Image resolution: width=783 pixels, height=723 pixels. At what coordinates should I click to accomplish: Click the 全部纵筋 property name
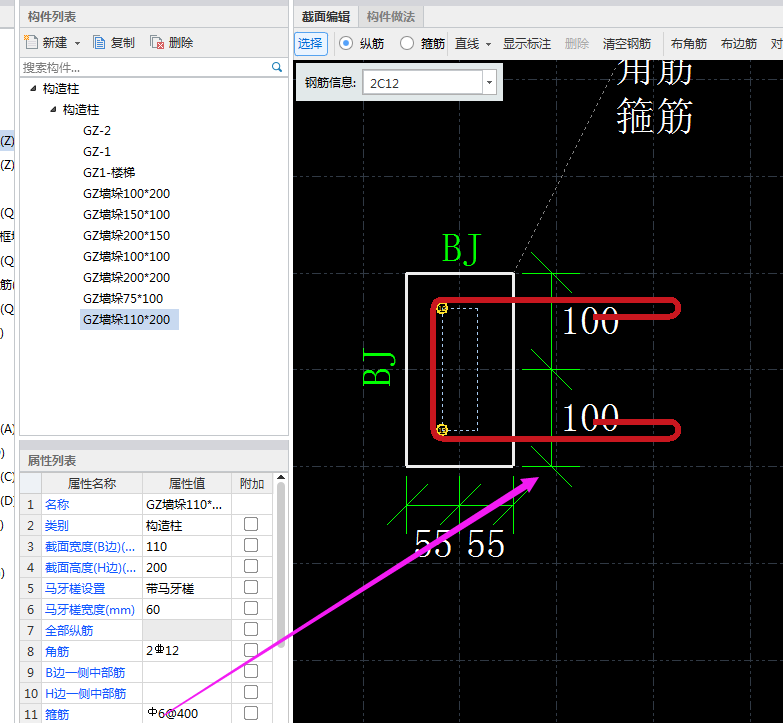pyautogui.click(x=69, y=630)
